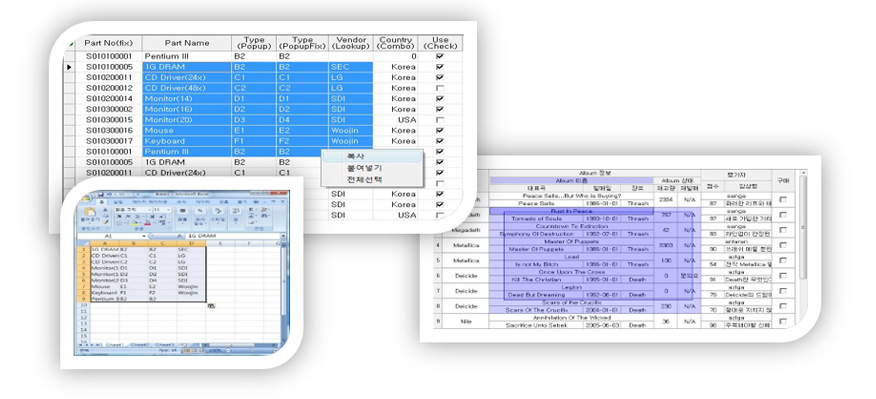
Task: Choose 복사 in the context menu
Action: tap(356, 156)
